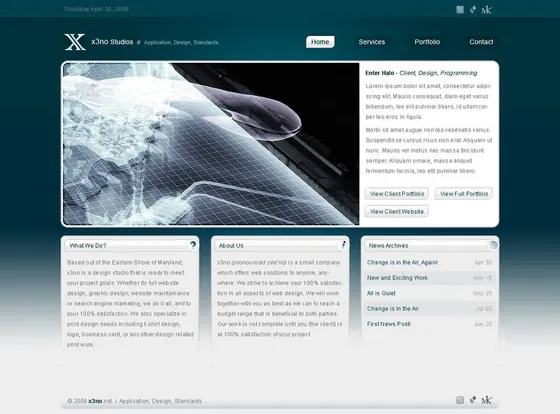Select the Contact navigation item
Image resolution: width=560 pixels, height=414 pixels.
pyautogui.click(x=481, y=42)
